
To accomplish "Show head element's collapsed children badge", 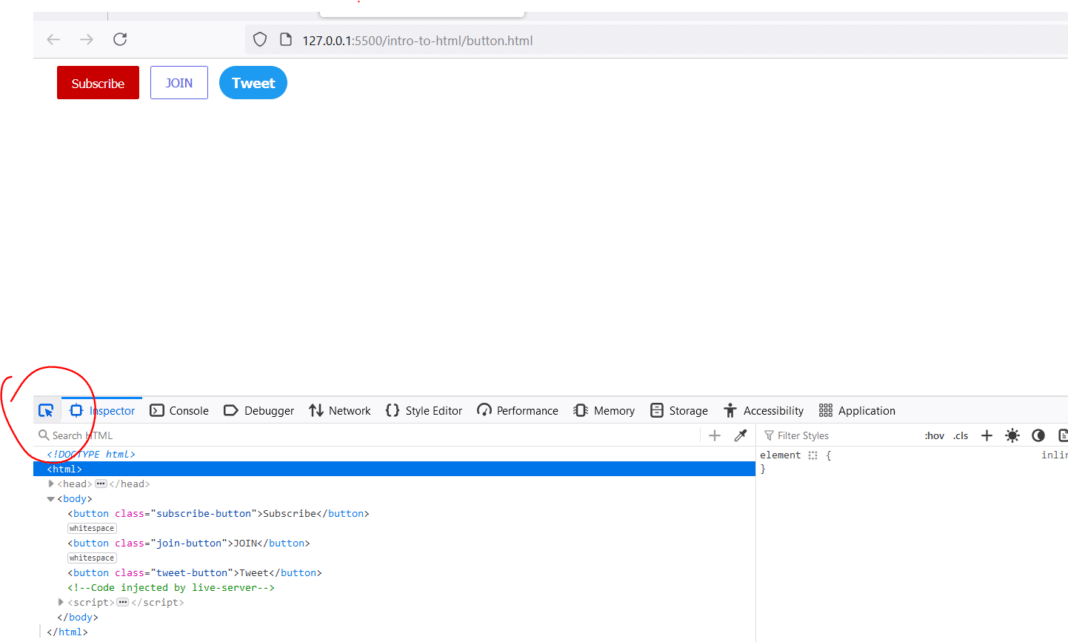I will [x=101, y=484].
